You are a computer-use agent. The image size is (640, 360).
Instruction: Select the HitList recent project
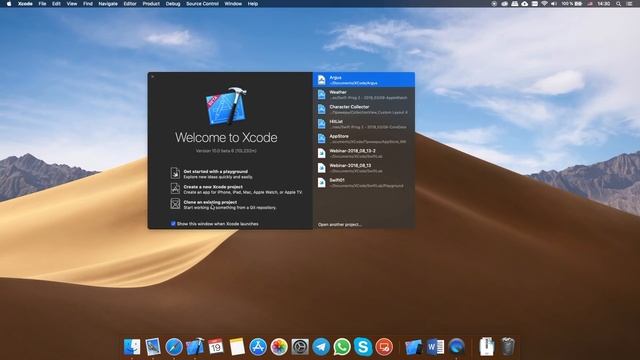[x=364, y=124]
